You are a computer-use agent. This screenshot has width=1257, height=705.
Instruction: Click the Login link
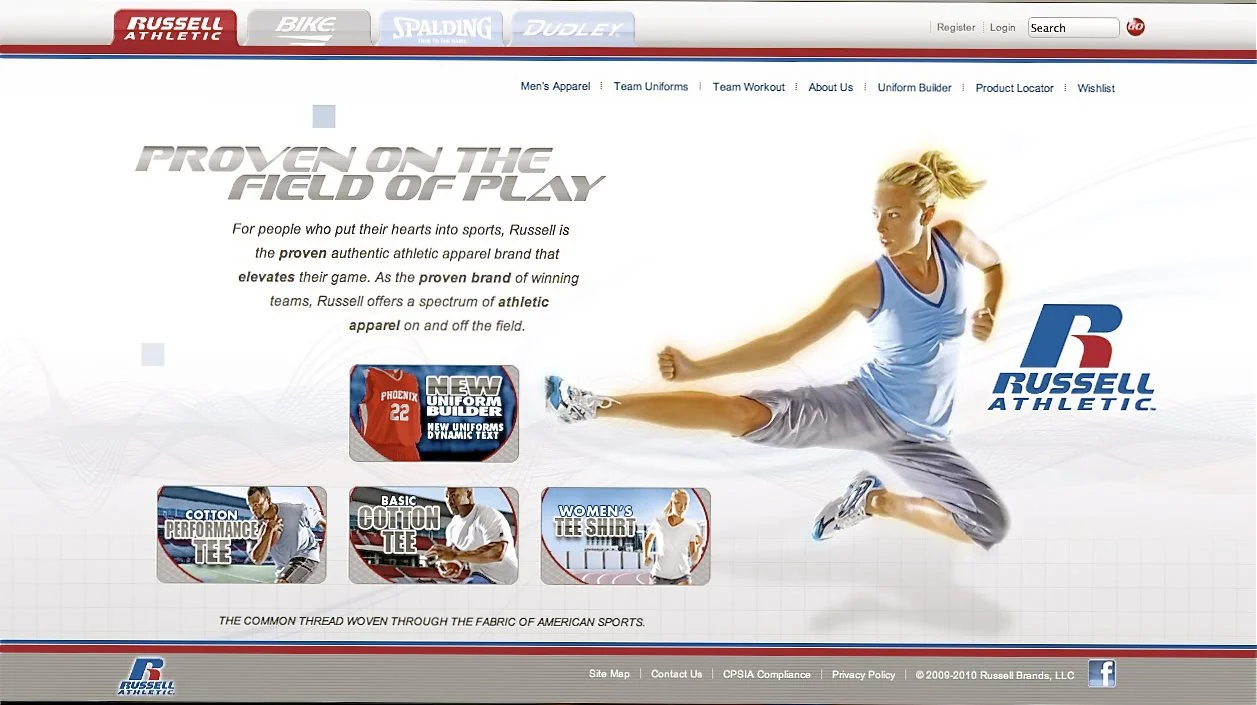tap(1002, 28)
